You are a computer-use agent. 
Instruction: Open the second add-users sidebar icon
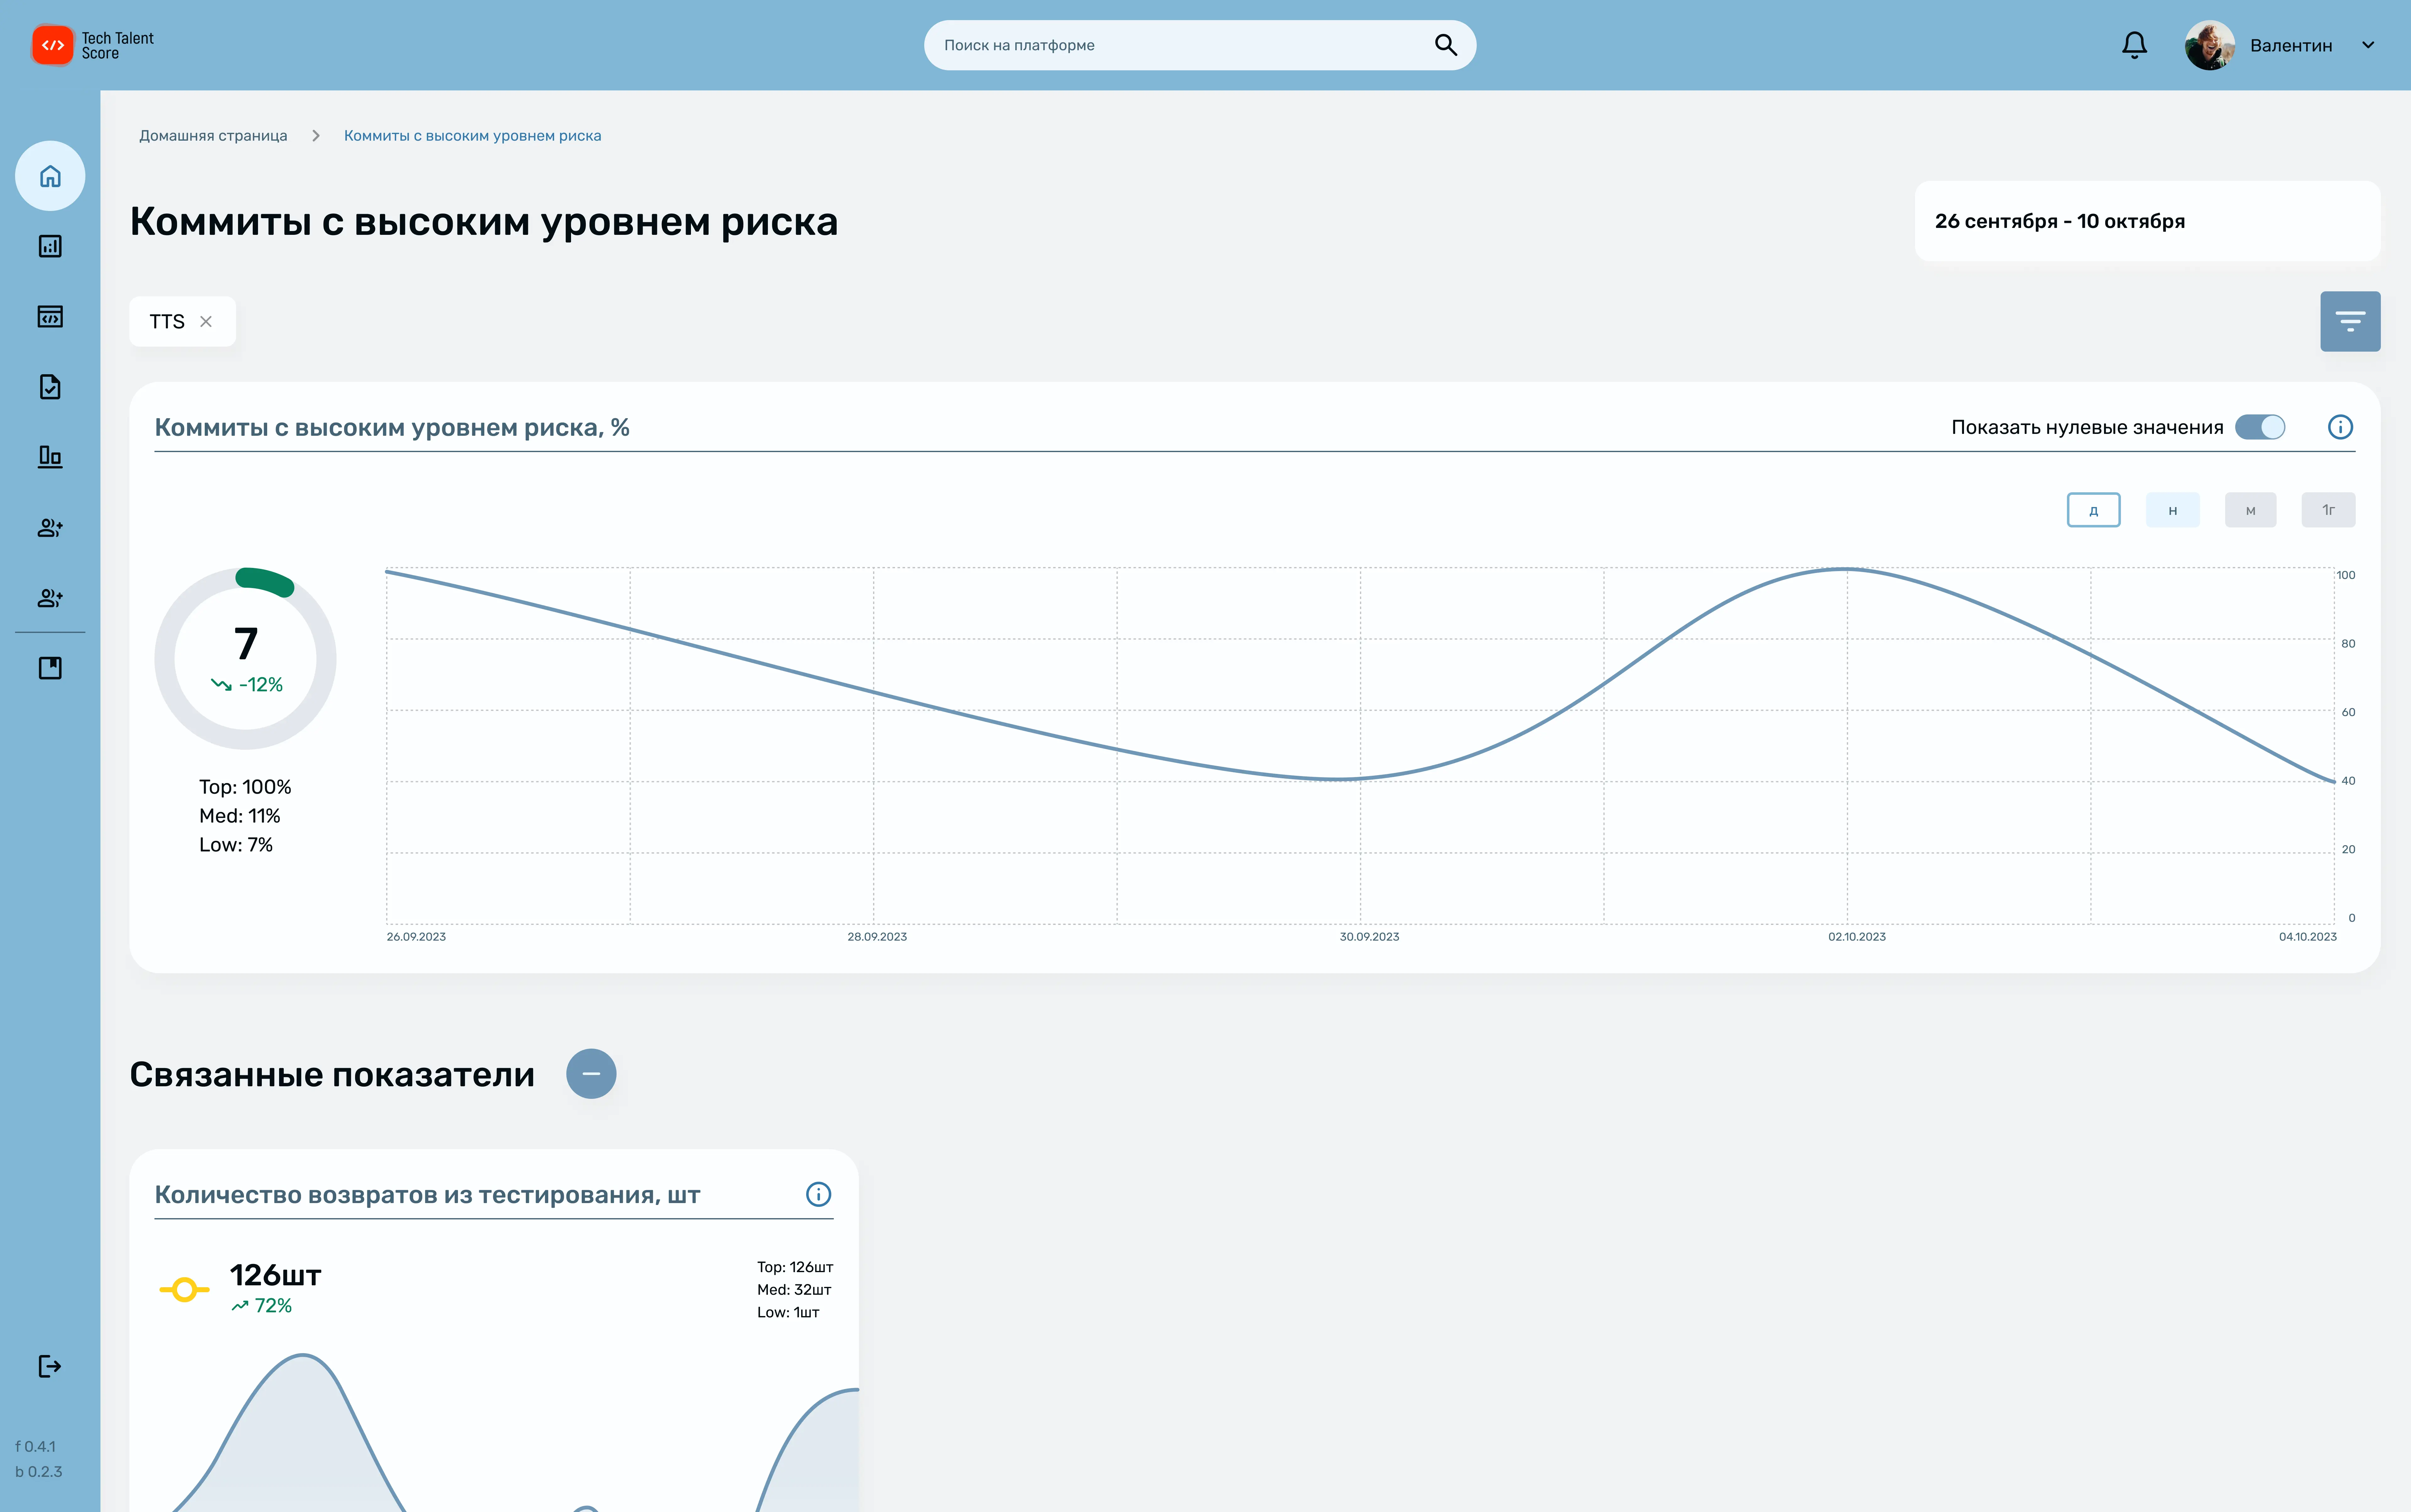coord(50,598)
